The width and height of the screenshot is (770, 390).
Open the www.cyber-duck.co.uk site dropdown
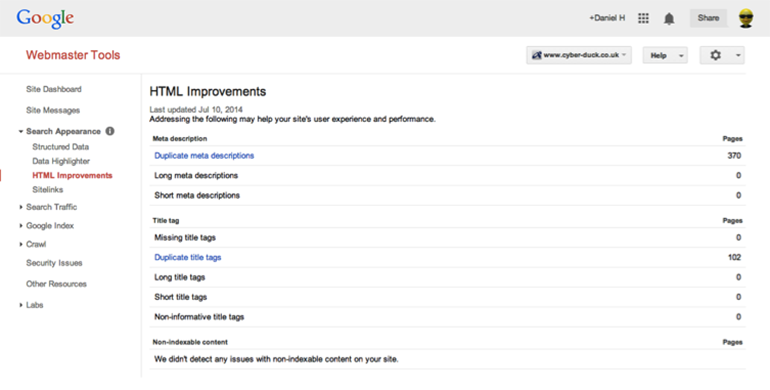click(579, 55)
